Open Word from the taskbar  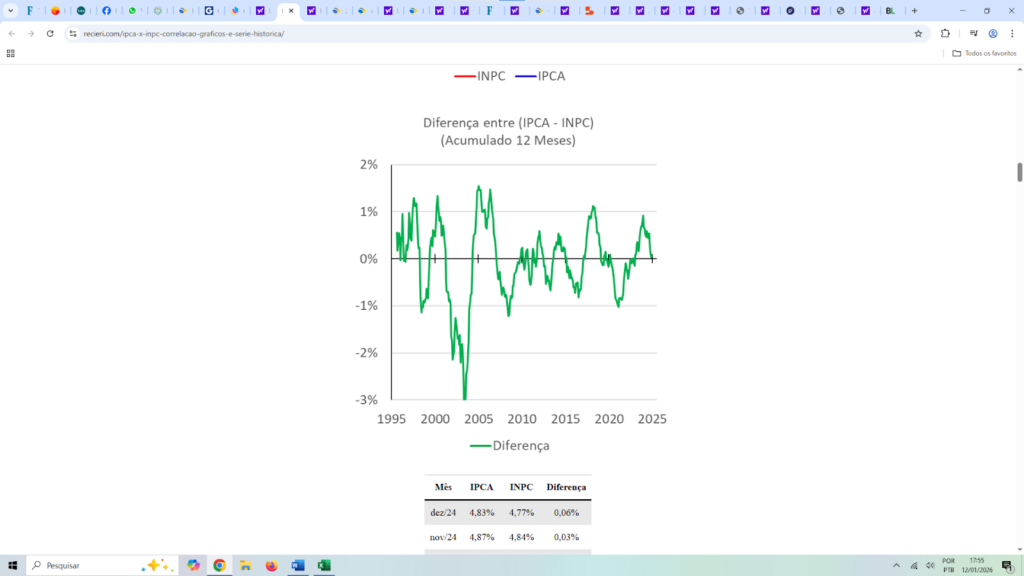tap(298, 565)
